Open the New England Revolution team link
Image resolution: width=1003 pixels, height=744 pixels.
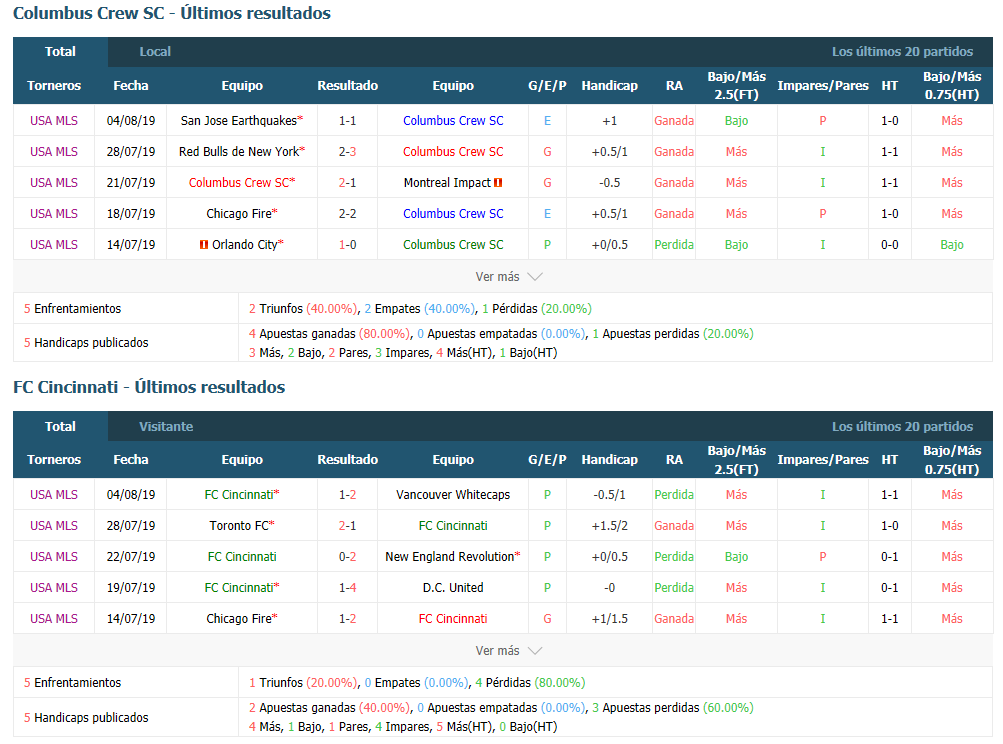tap(450, 557)
